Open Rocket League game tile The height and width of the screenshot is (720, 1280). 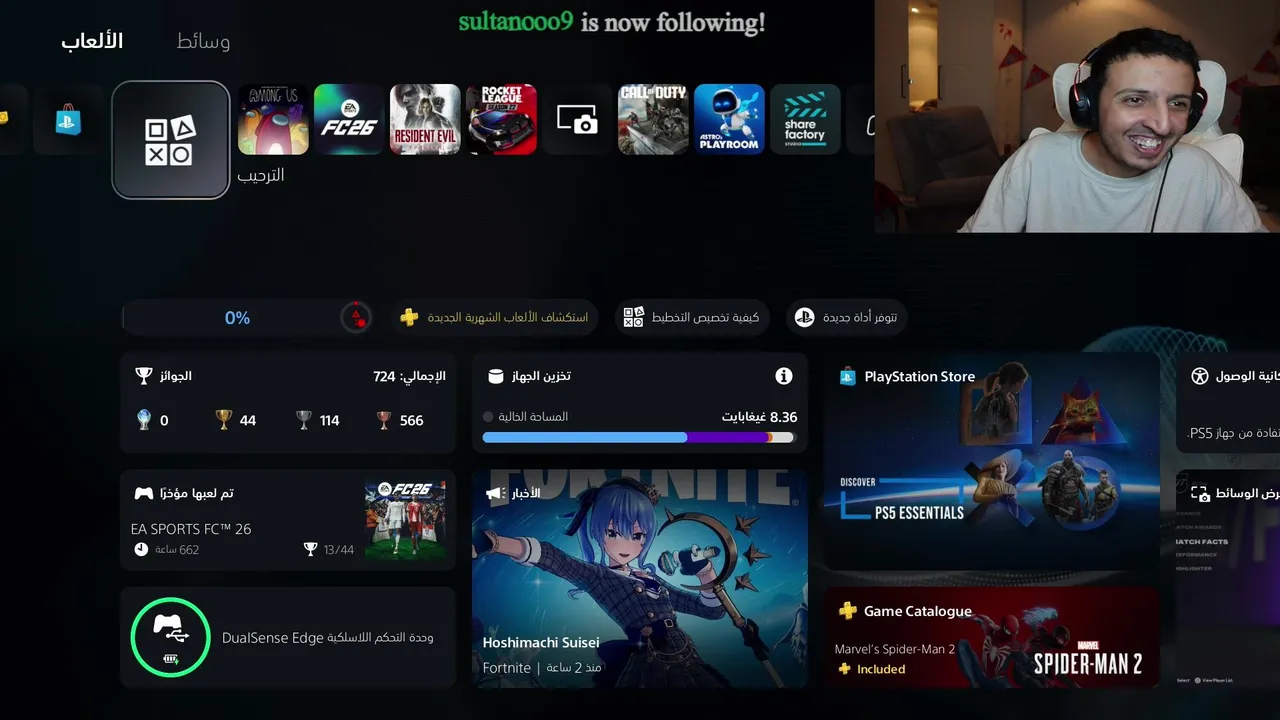(502, 119)
